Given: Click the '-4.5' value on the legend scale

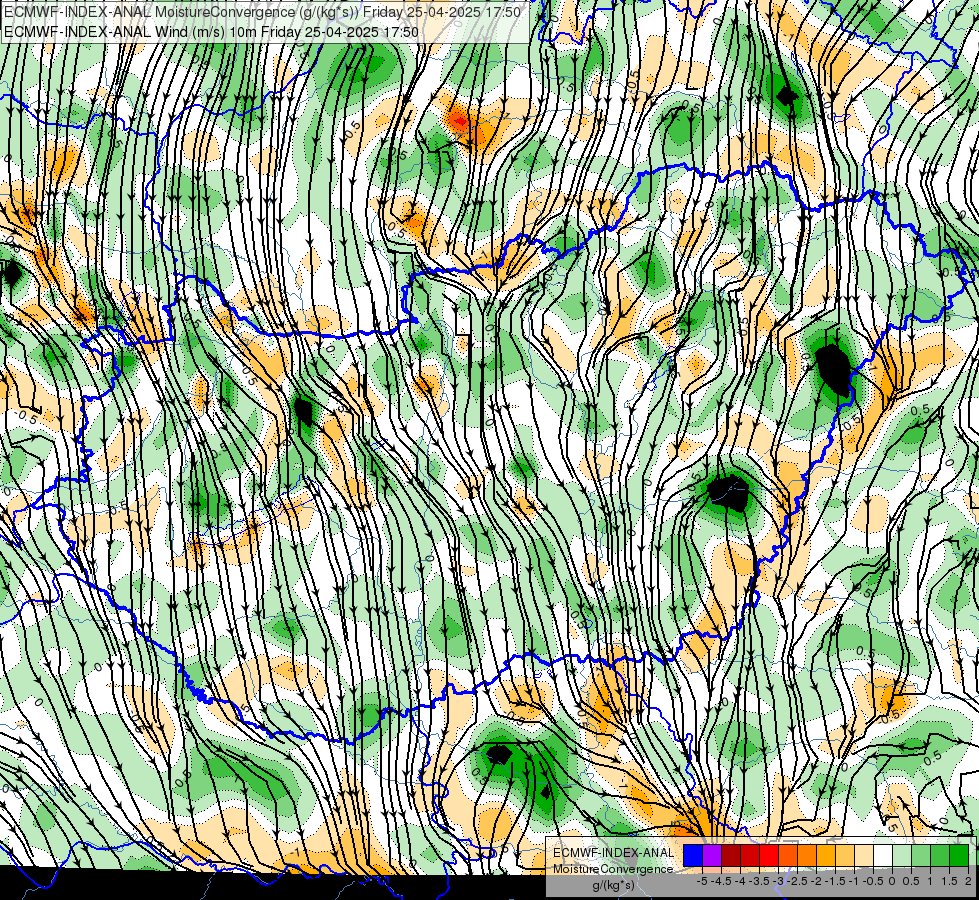Looking at the screenshot, I should pos(722,881).
